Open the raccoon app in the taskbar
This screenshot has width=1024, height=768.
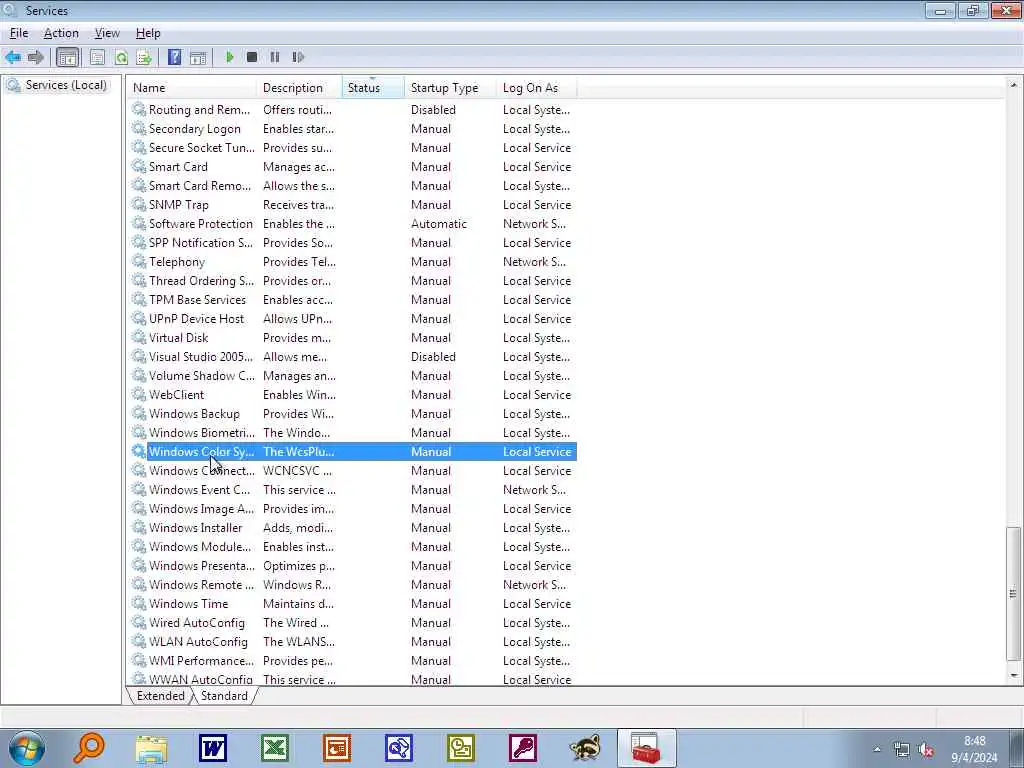(x=585, y=748)
